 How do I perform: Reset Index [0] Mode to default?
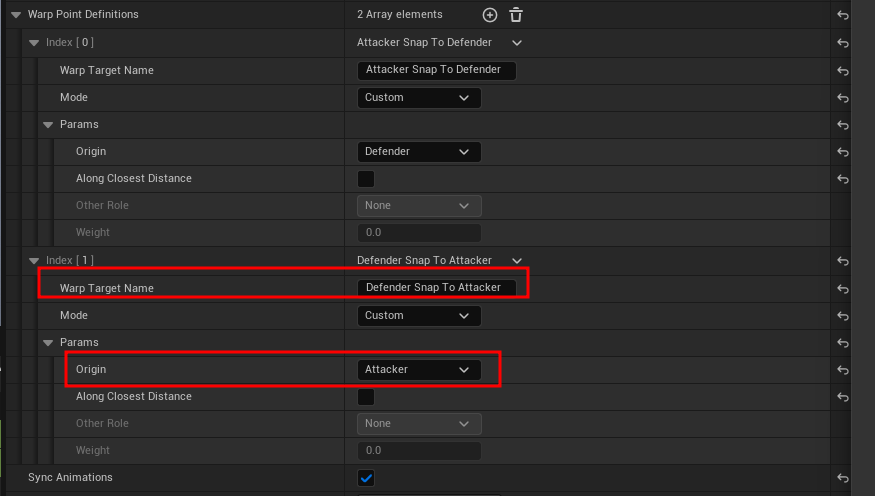843,98
